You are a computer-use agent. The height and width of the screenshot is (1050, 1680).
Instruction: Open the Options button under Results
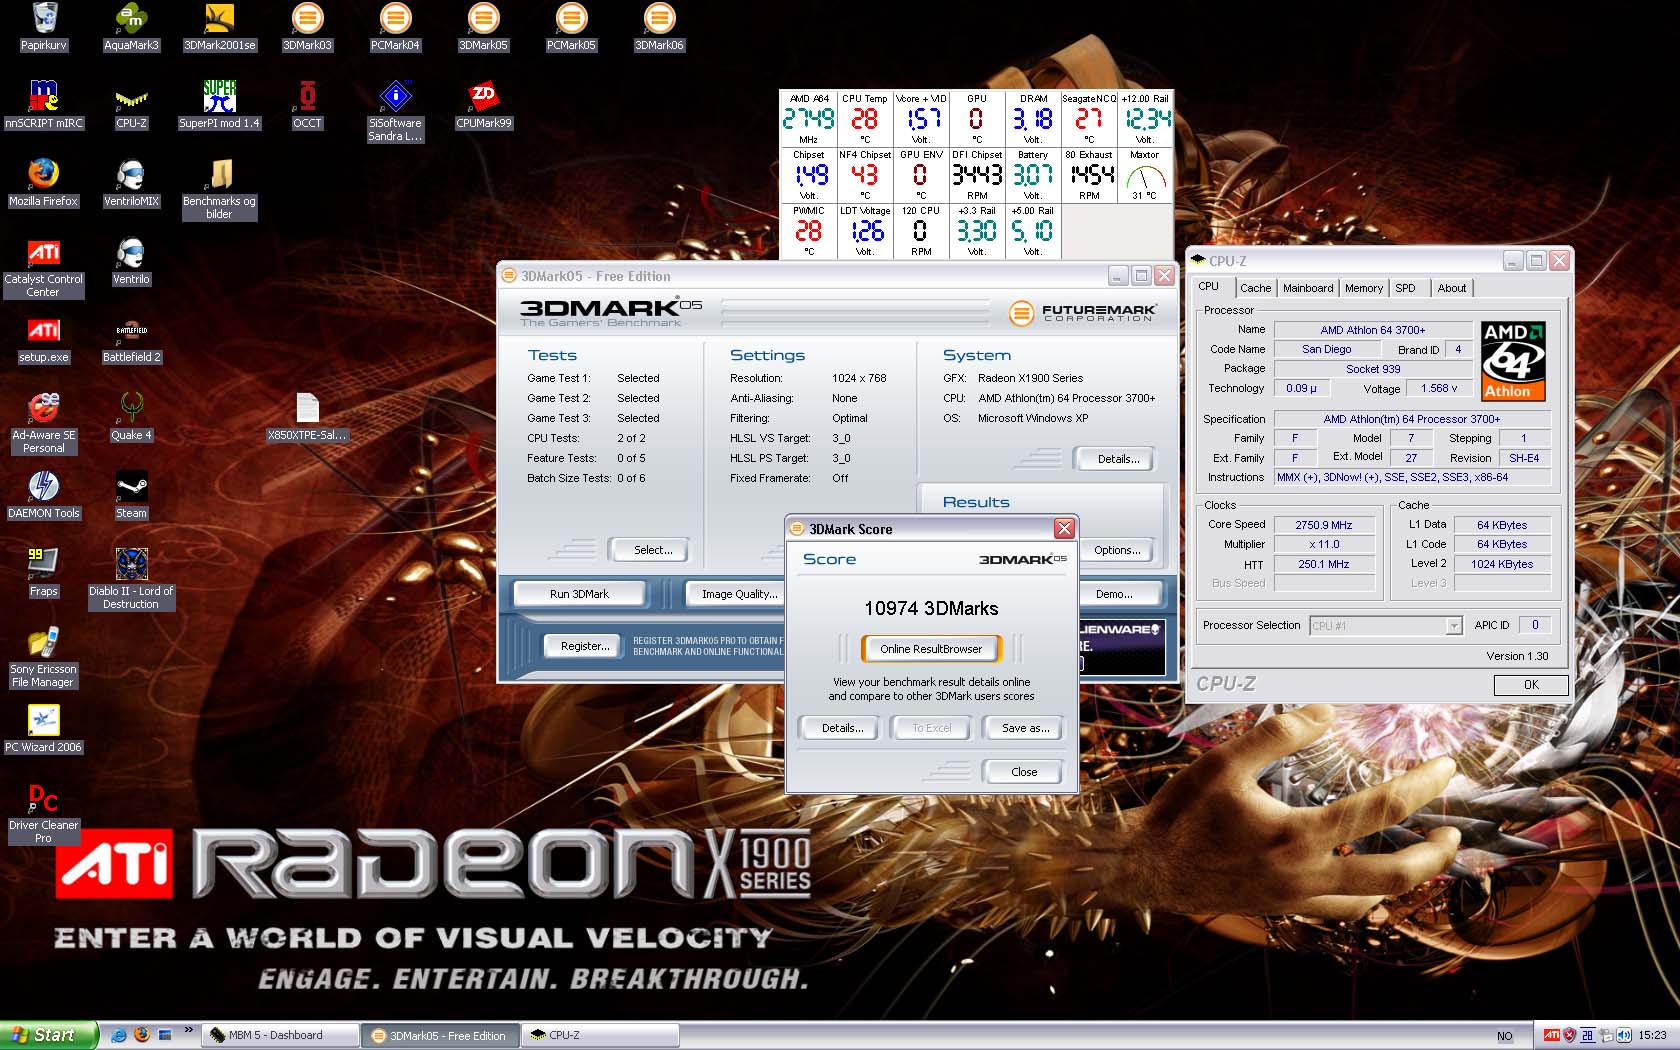pos(1116,550)
